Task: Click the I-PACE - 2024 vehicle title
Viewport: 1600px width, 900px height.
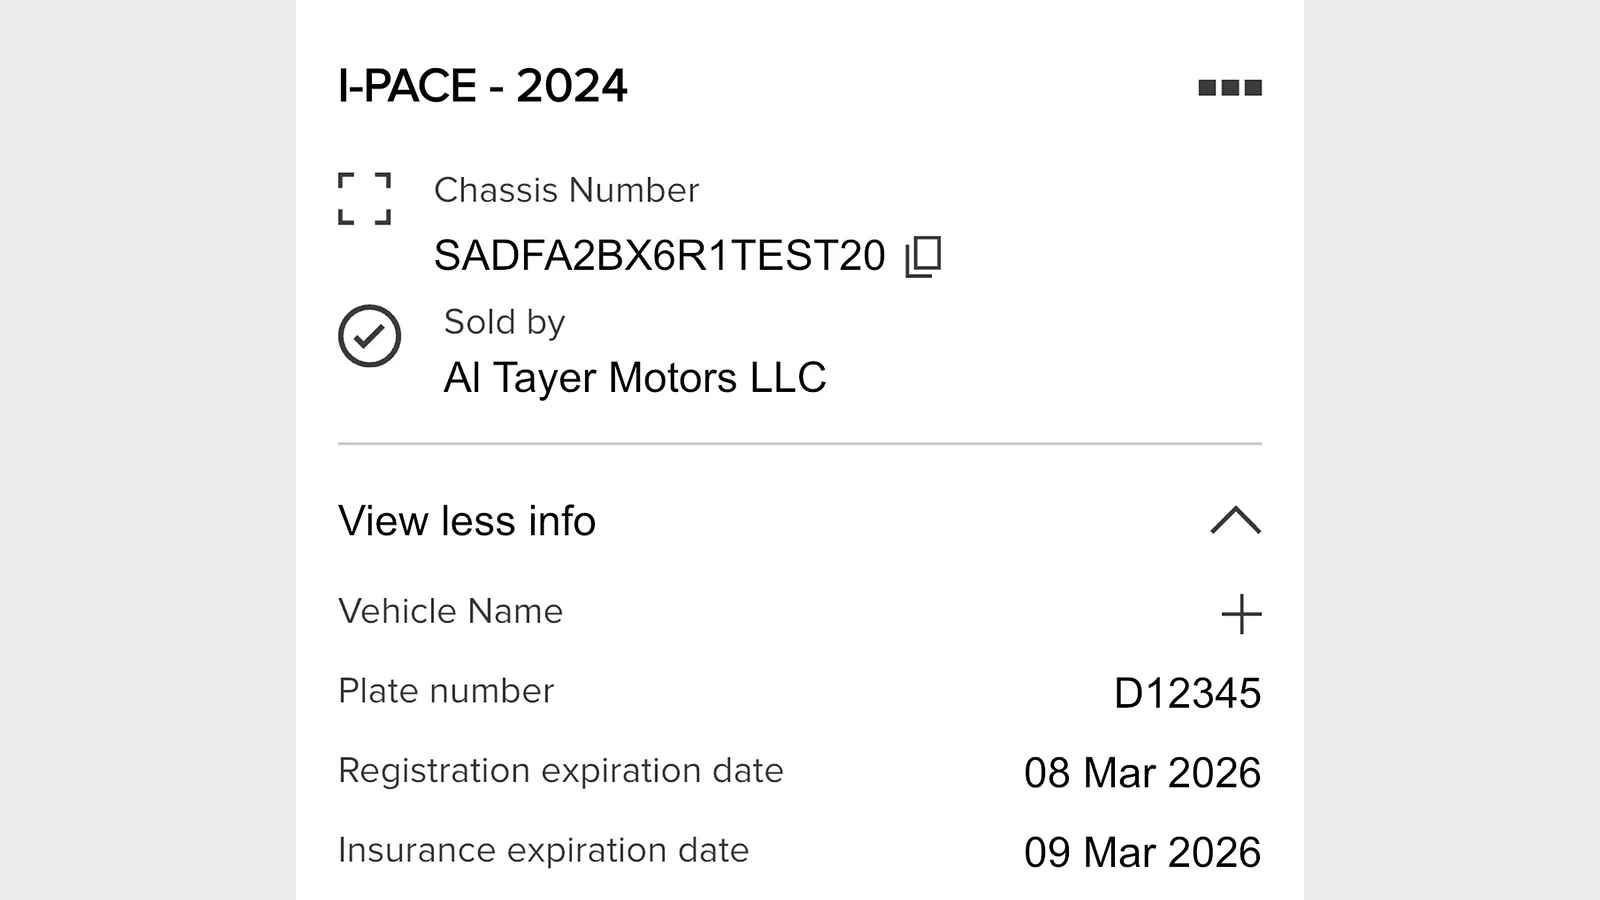Action: coord(483,86)
